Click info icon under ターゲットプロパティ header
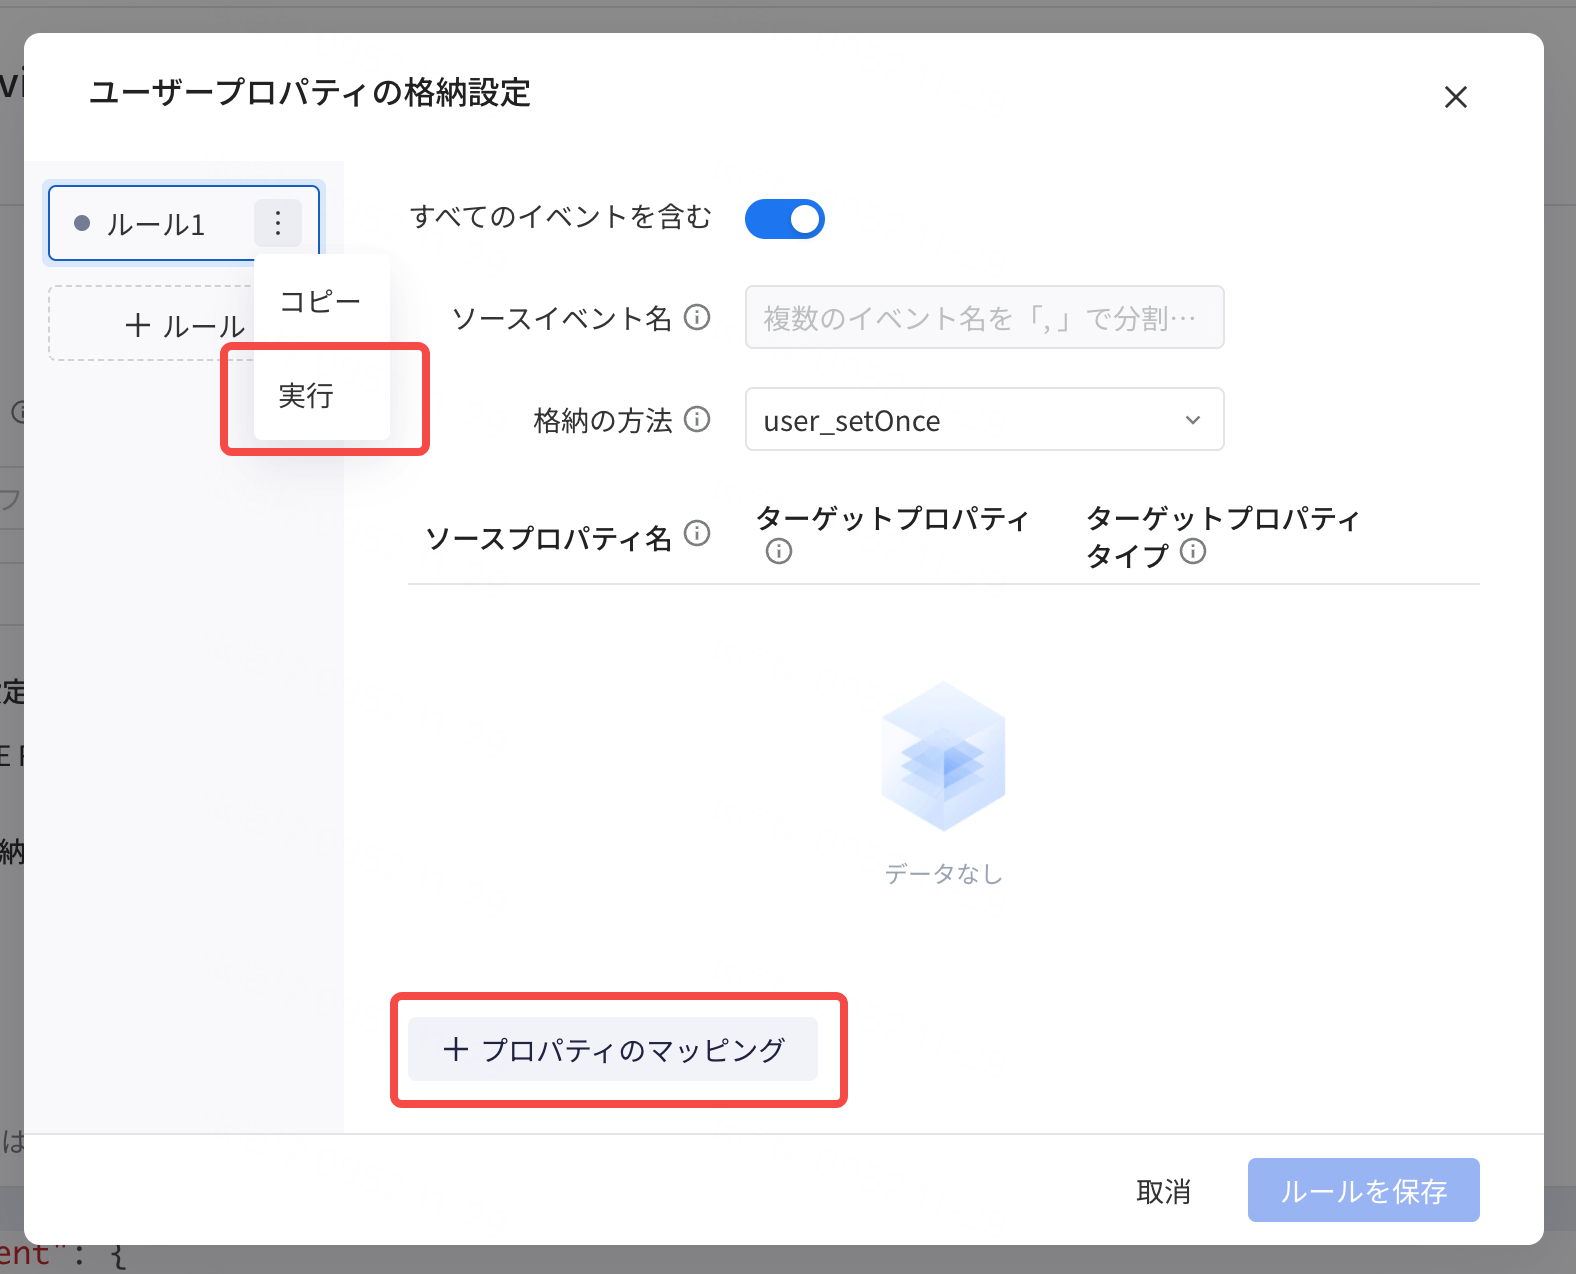This screenshot has width=1576, height=1274. point(779,551)
